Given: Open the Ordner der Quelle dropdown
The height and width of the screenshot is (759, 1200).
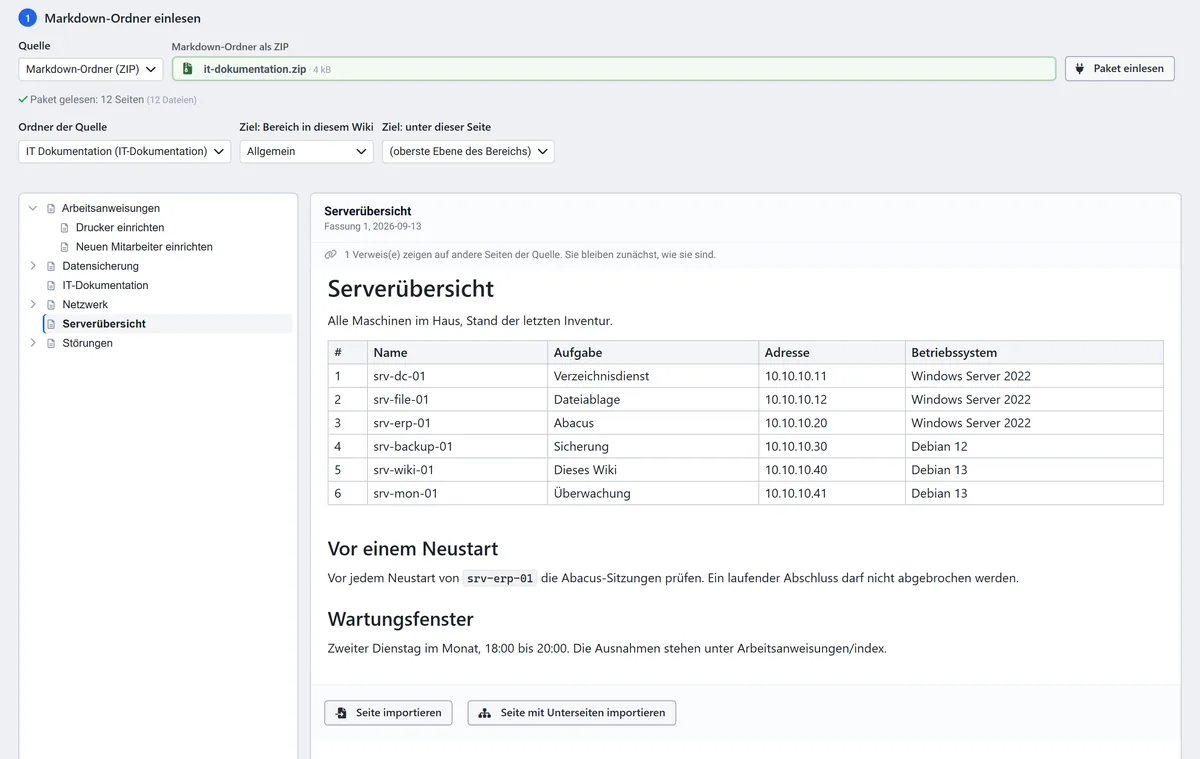Looking at the screenshot, I should click(125, 151).
